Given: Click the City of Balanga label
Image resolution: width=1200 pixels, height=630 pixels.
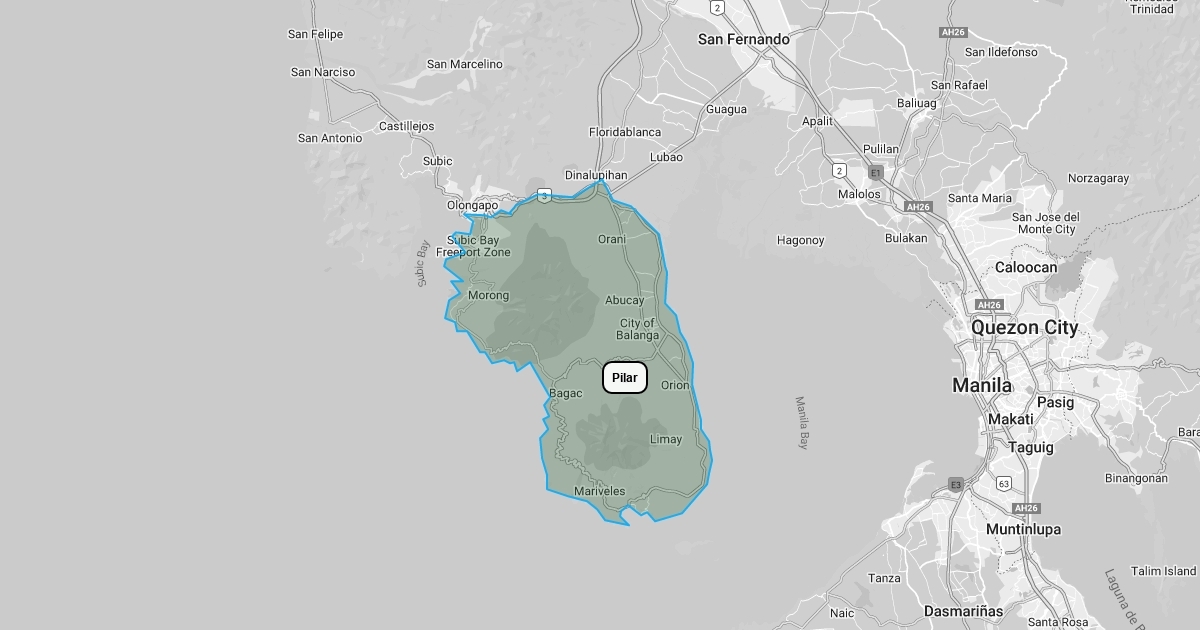Looking at the screenshot, I should 638,329.
